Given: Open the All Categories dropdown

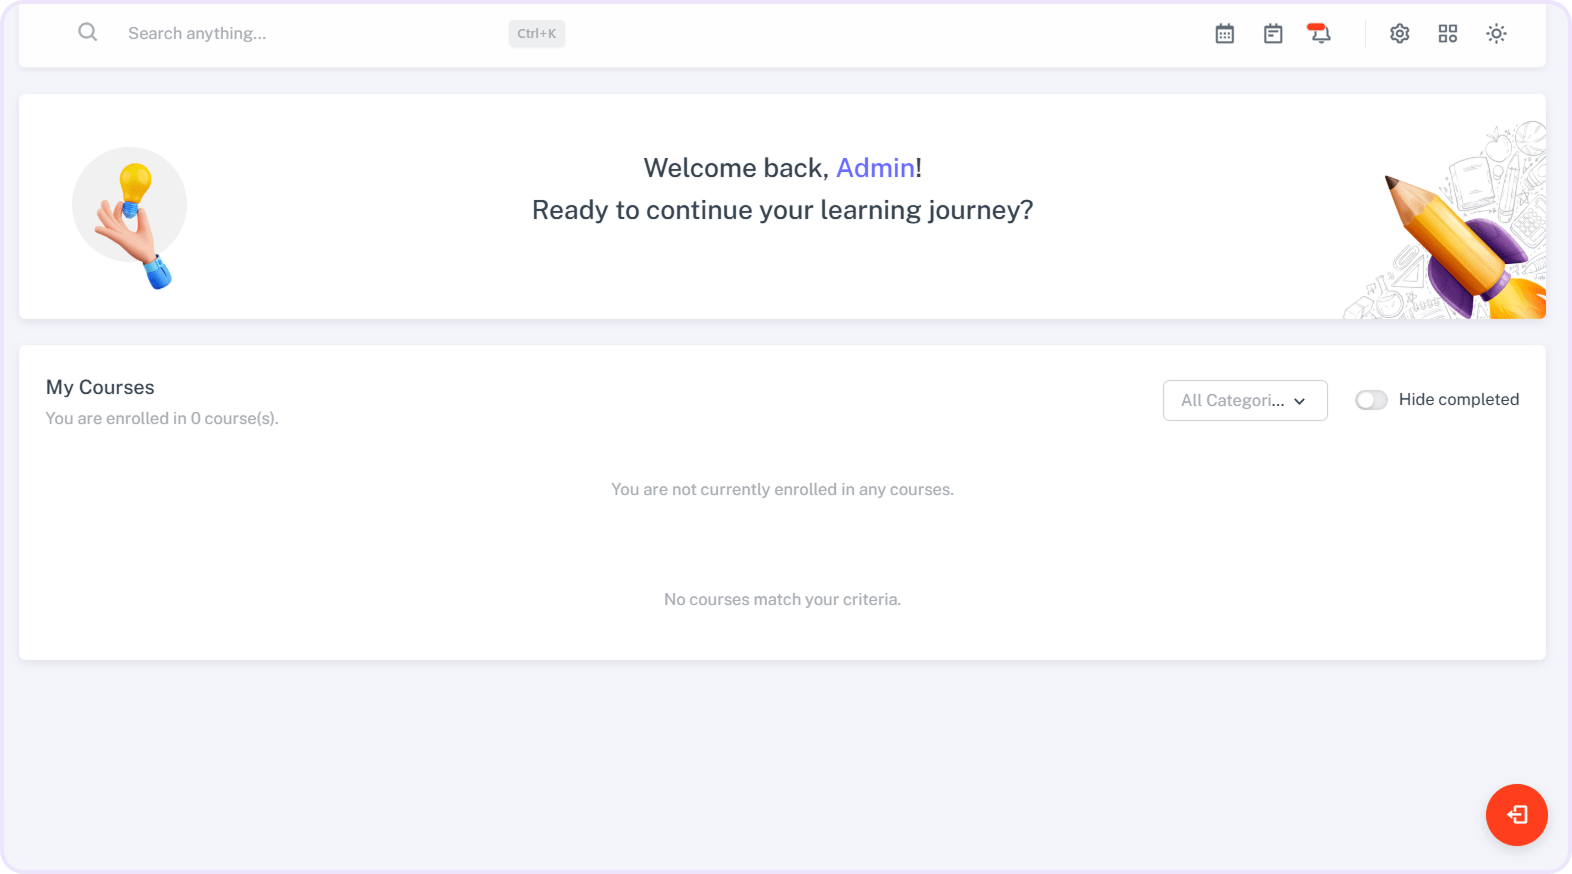Looking at the screenshot, I should 1232,400.
